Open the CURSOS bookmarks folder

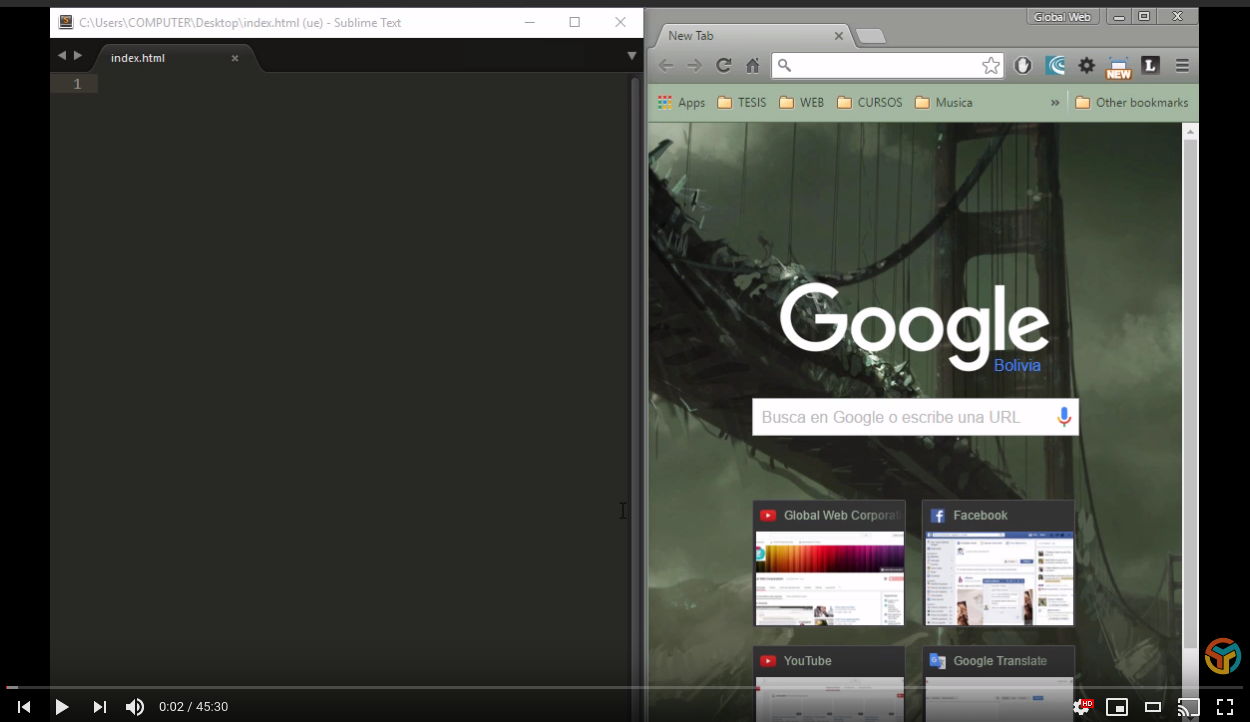(870, 102)
